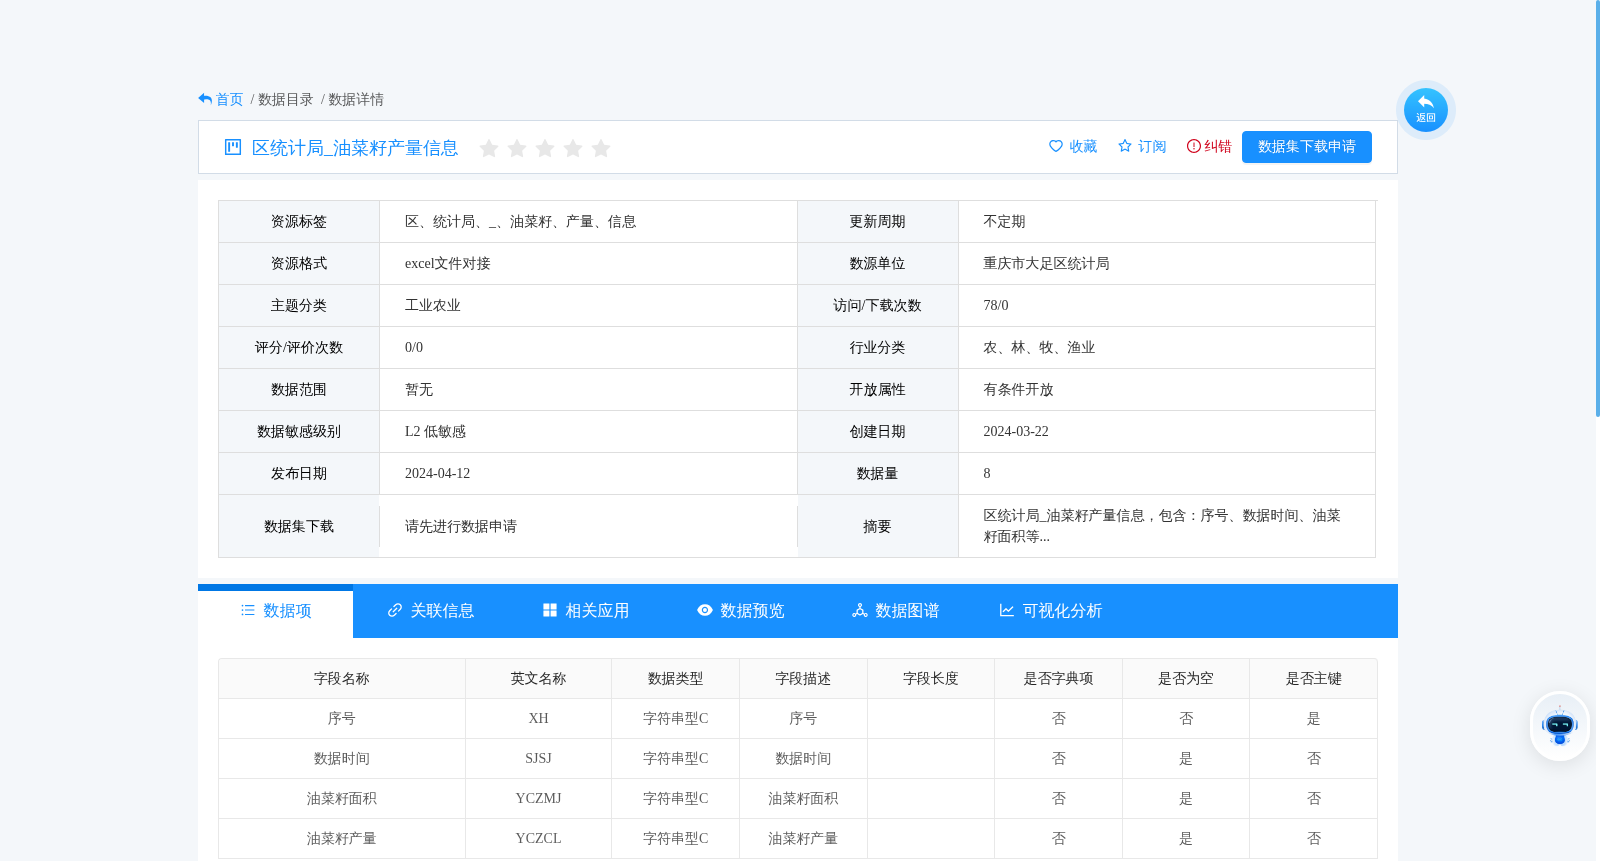
Task: Click the 数据类型 column header
Action: (675, 679)
